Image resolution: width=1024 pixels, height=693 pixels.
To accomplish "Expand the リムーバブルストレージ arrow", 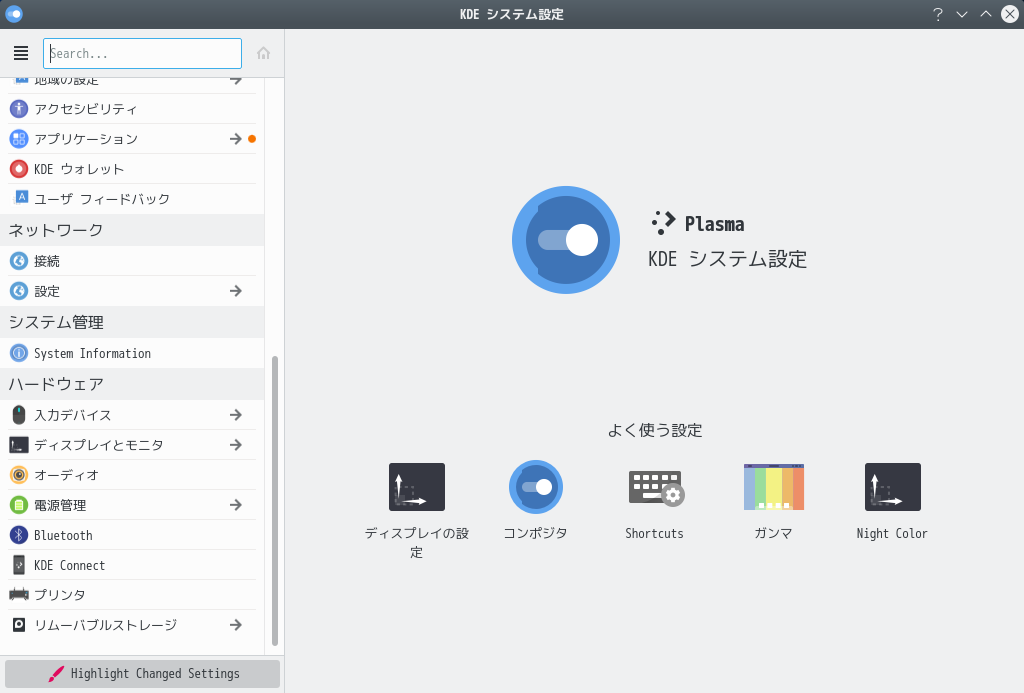I will point(236,625).
